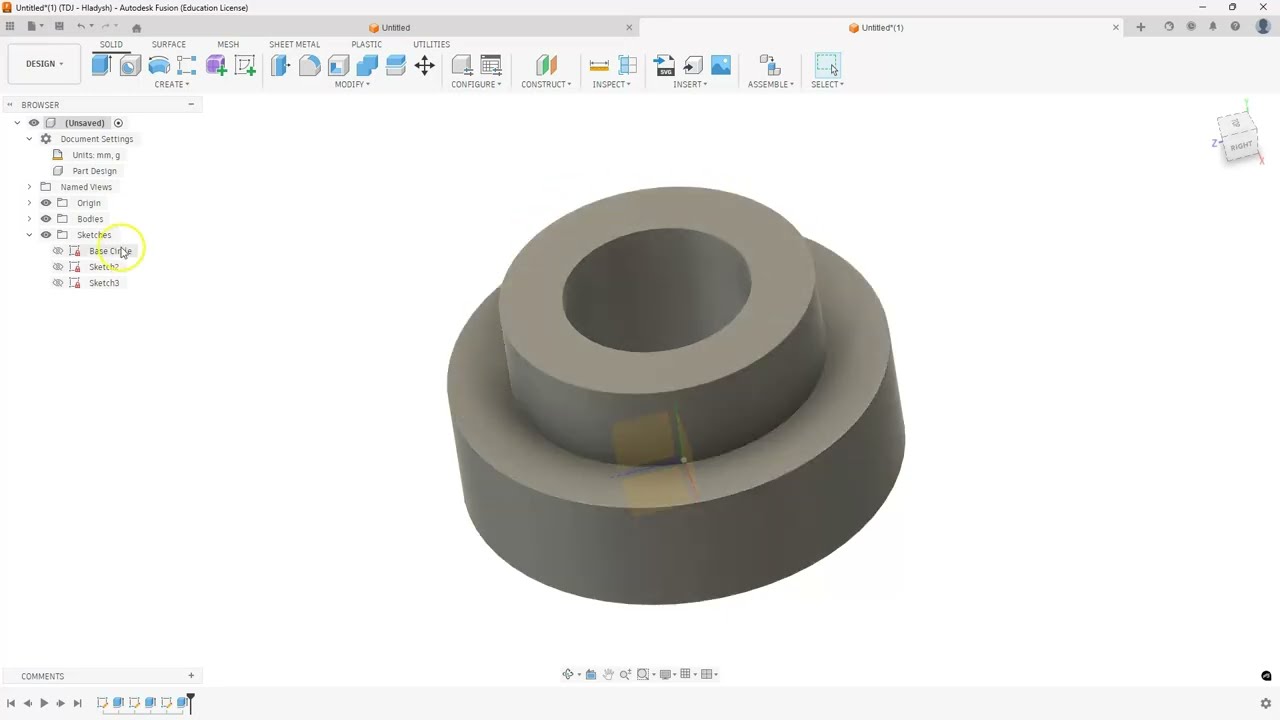Screen dimensions: 1280x720
Task: Switch to the Utilities tab
Action: pos(432,44)
